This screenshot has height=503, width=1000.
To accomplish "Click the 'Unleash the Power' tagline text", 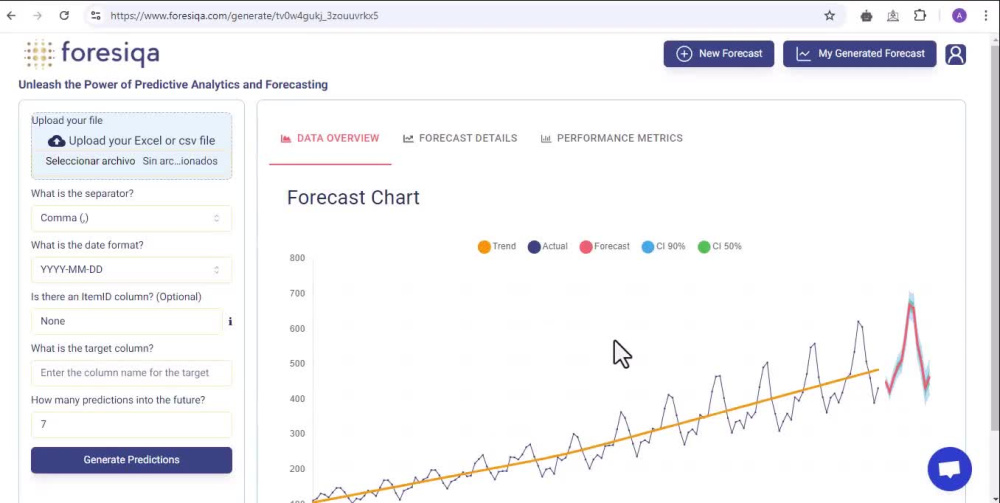I will pos(173,84).
